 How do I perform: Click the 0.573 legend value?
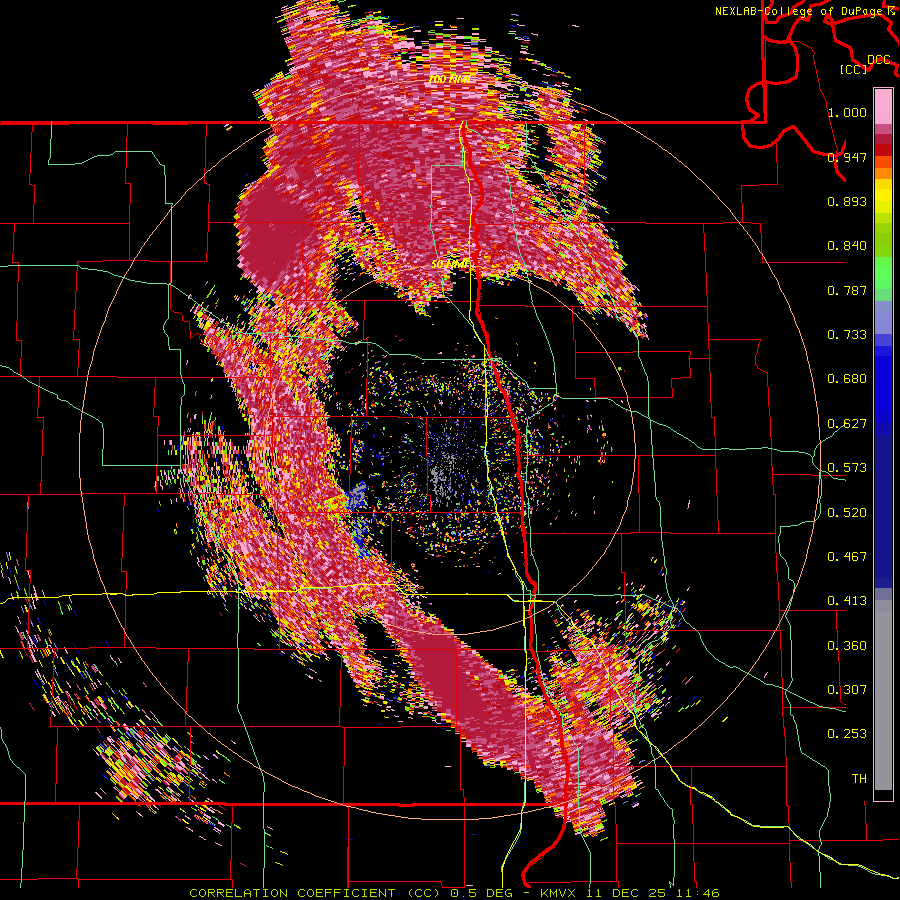pos(847,468)
